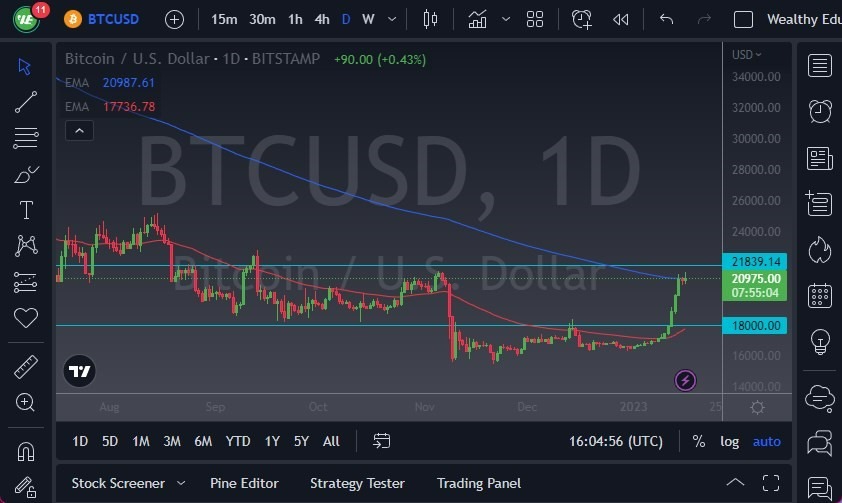Select the 1h timeframe

(x=295, y=19)
